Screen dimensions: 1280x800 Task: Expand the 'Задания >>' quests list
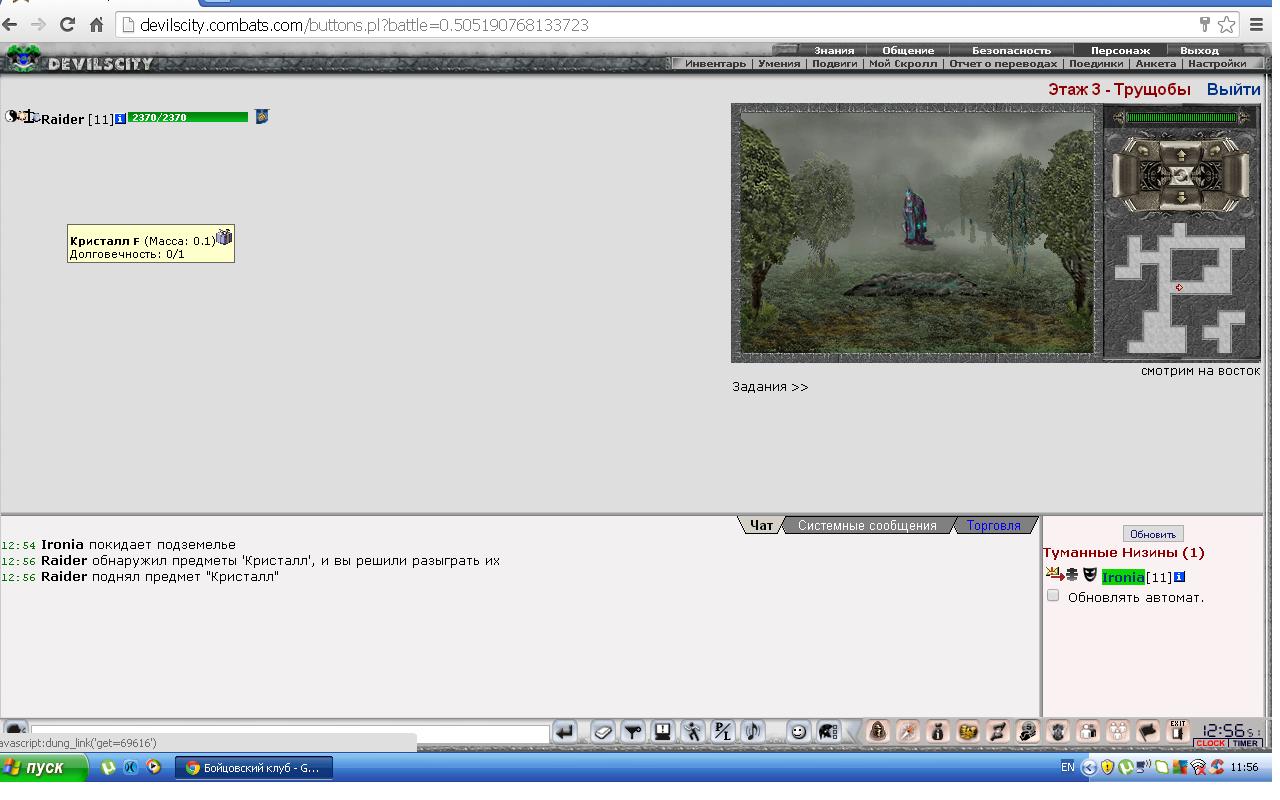click(x=770, y=387)
